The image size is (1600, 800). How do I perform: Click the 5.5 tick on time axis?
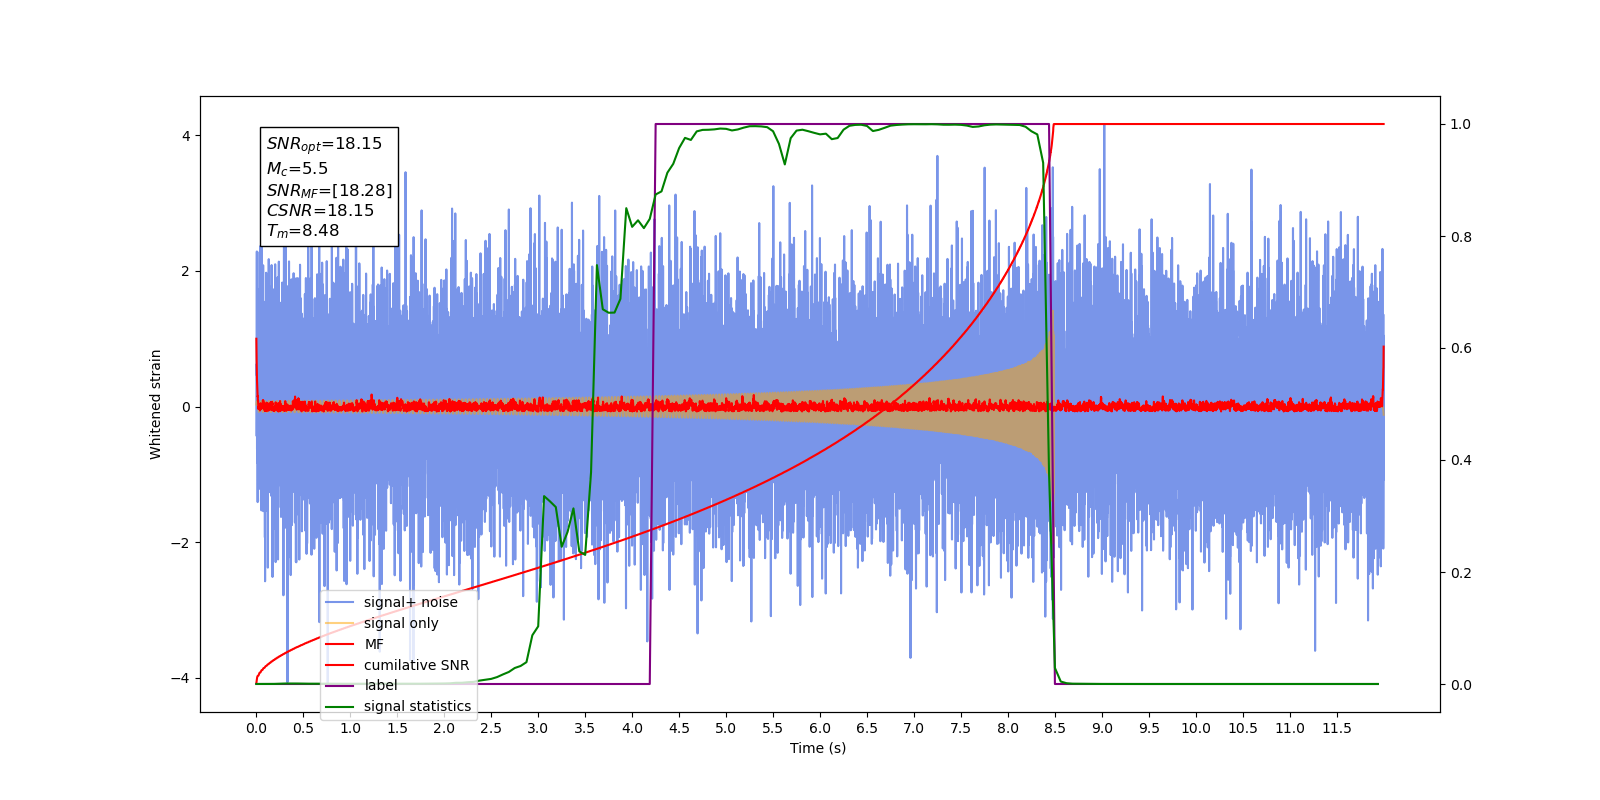[x=773, y=728]
